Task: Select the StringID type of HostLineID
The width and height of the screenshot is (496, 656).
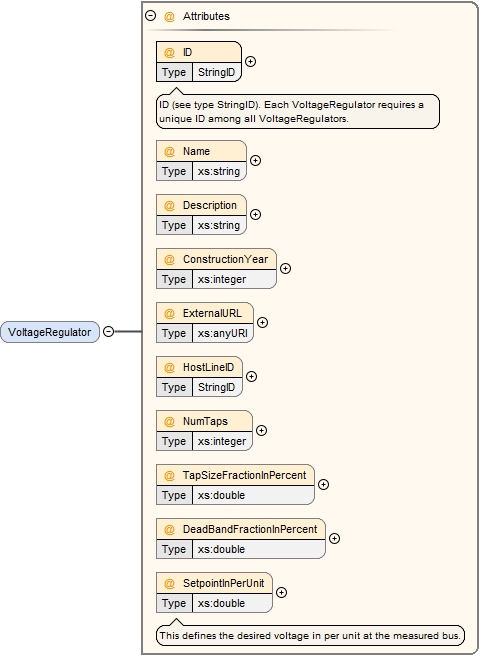Action: point(217,387)
